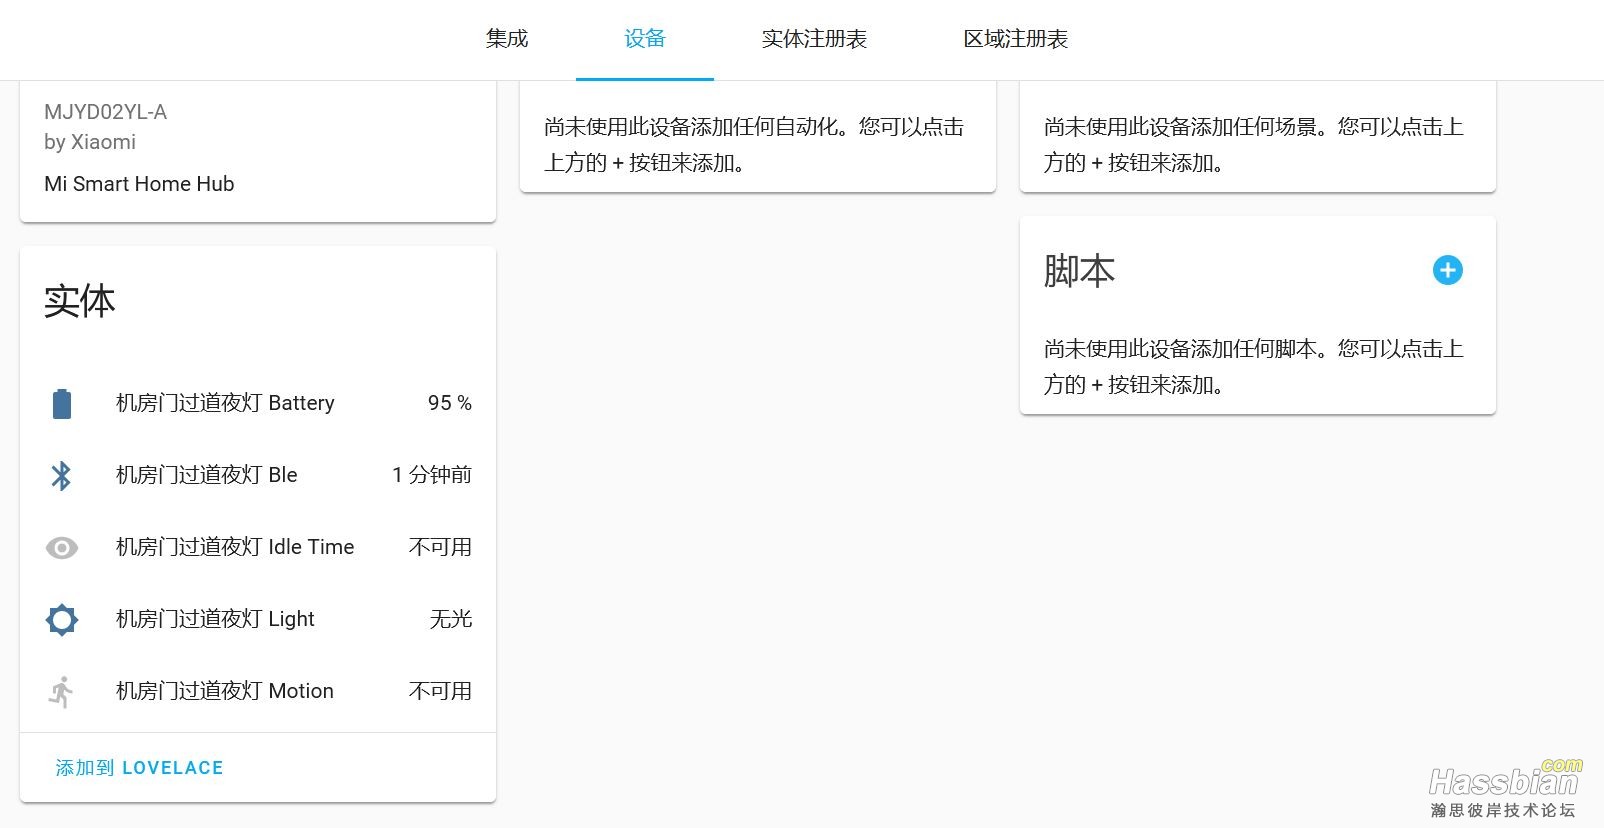1604x828 pixels.
Task: Open 机房门过道夜灯 Battery entity row
Action: click(258, 403)
